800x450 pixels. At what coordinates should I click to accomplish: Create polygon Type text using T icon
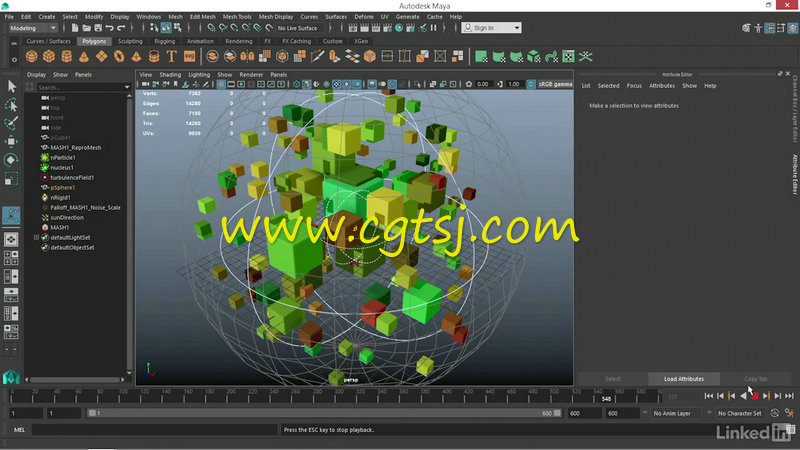171,56
